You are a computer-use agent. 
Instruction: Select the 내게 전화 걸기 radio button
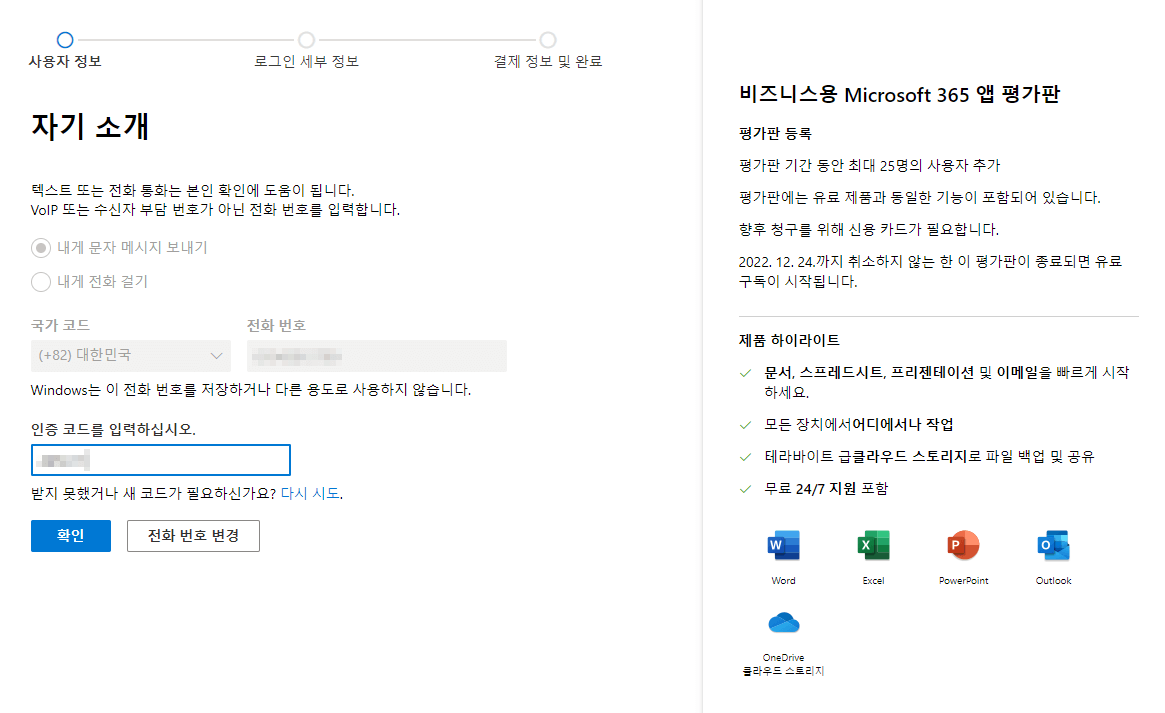(x=41, y=282)
